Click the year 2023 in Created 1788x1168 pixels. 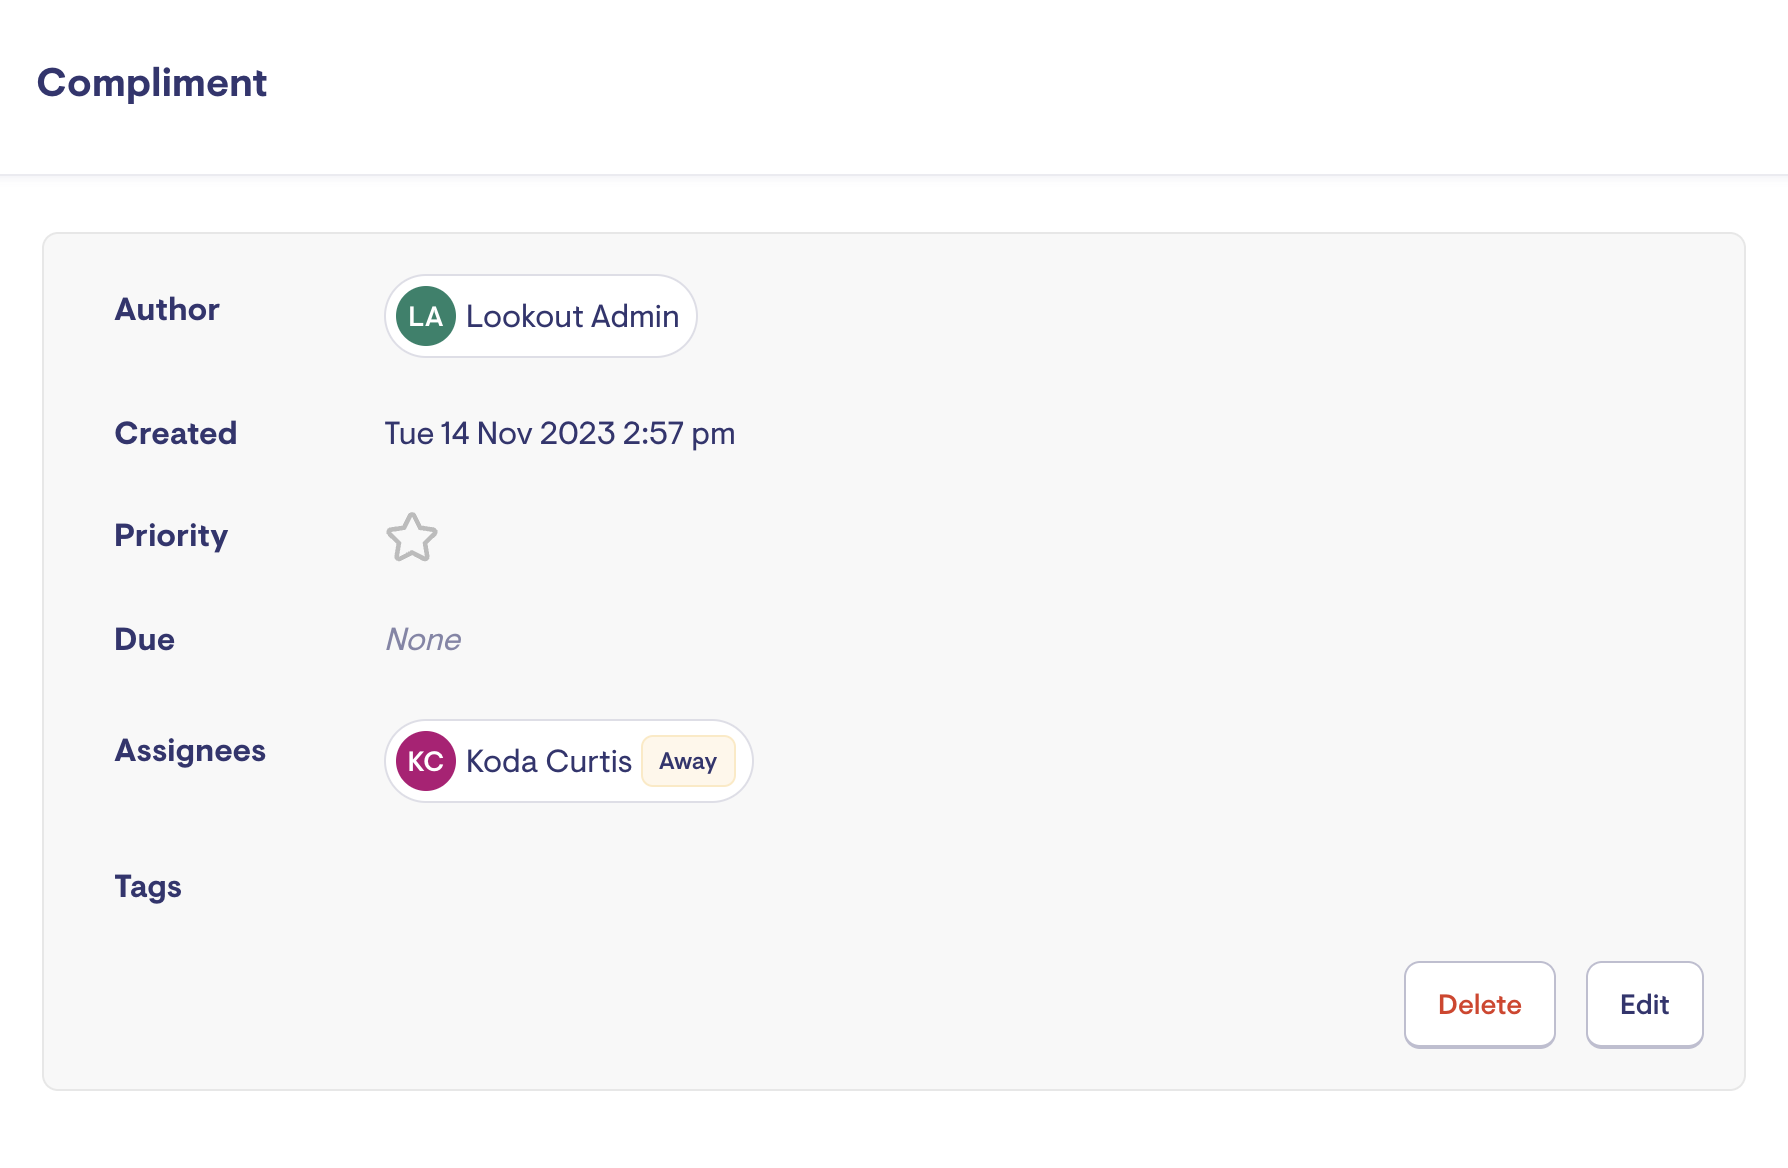[577, 433]
